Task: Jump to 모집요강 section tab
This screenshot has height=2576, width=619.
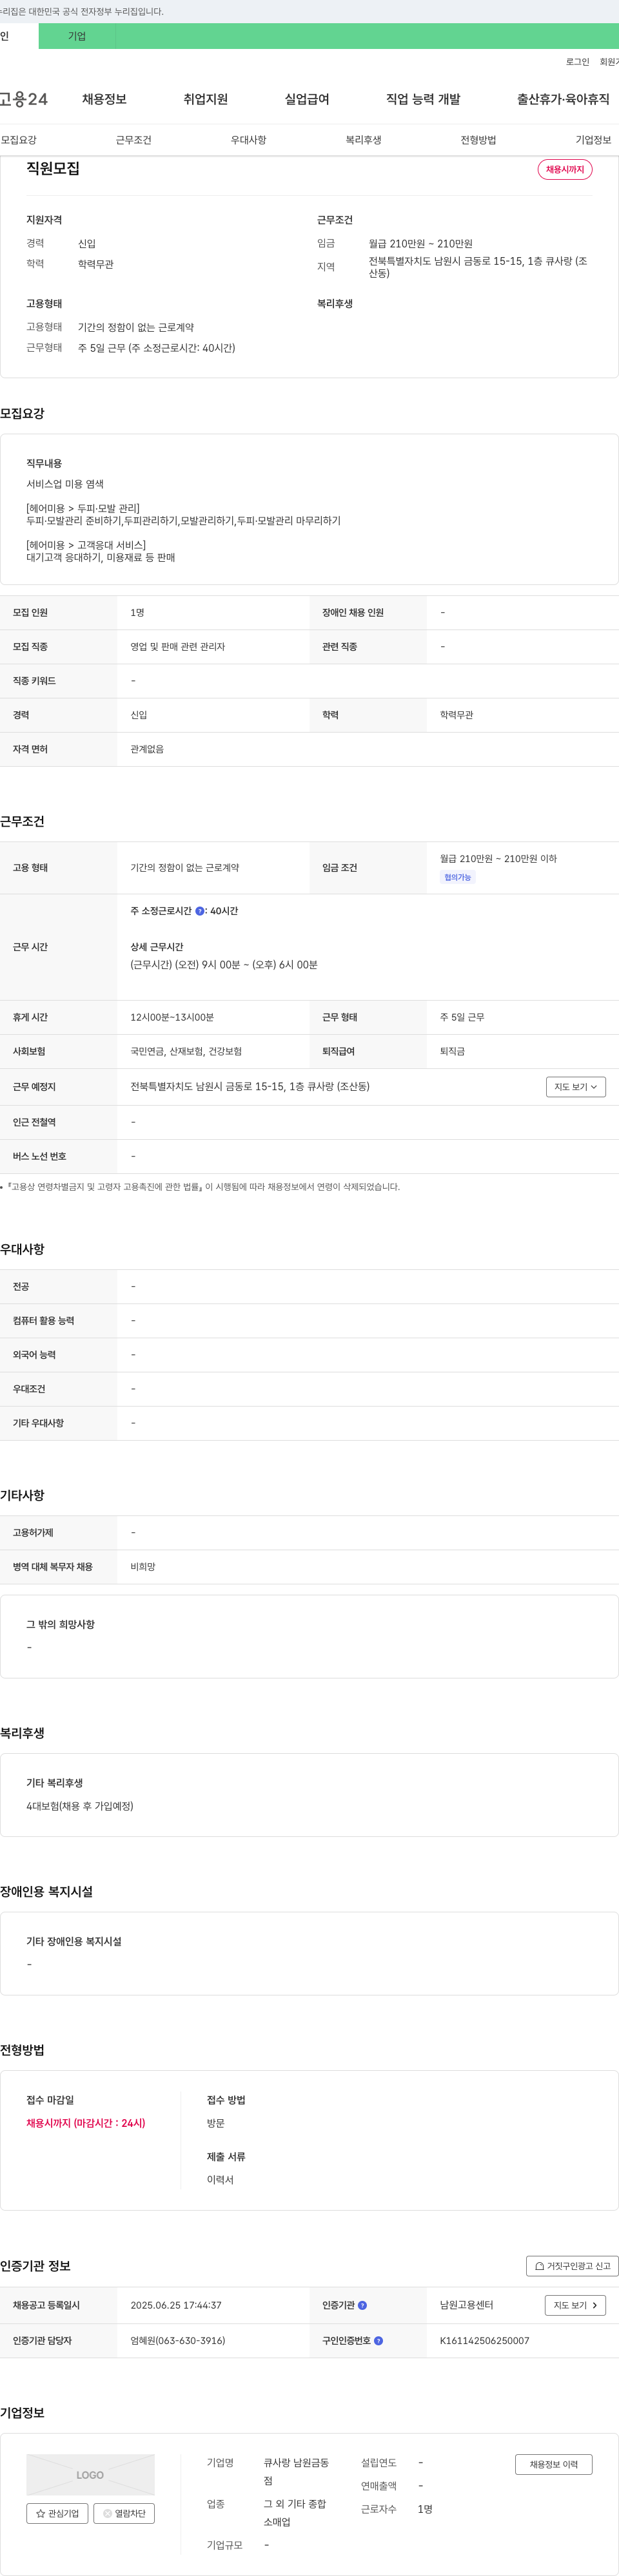Action: coord(18,140)
